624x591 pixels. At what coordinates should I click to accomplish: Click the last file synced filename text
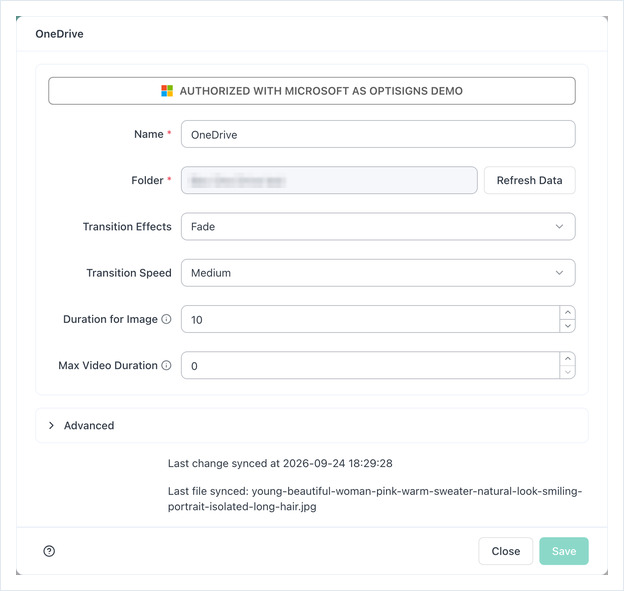[x=375, y=499]
